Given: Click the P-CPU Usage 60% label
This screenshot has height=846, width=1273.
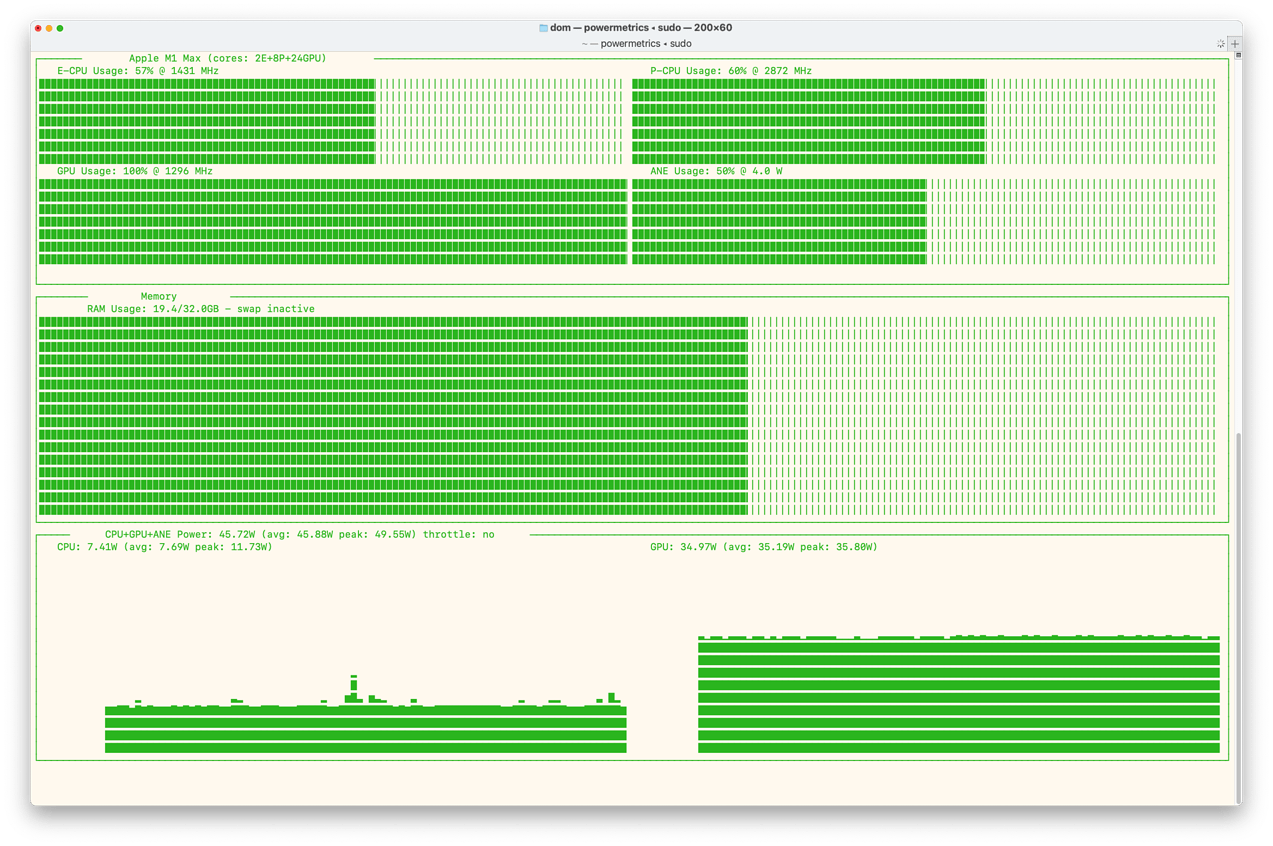Looking at the screenshot, I should coord(730,71).
